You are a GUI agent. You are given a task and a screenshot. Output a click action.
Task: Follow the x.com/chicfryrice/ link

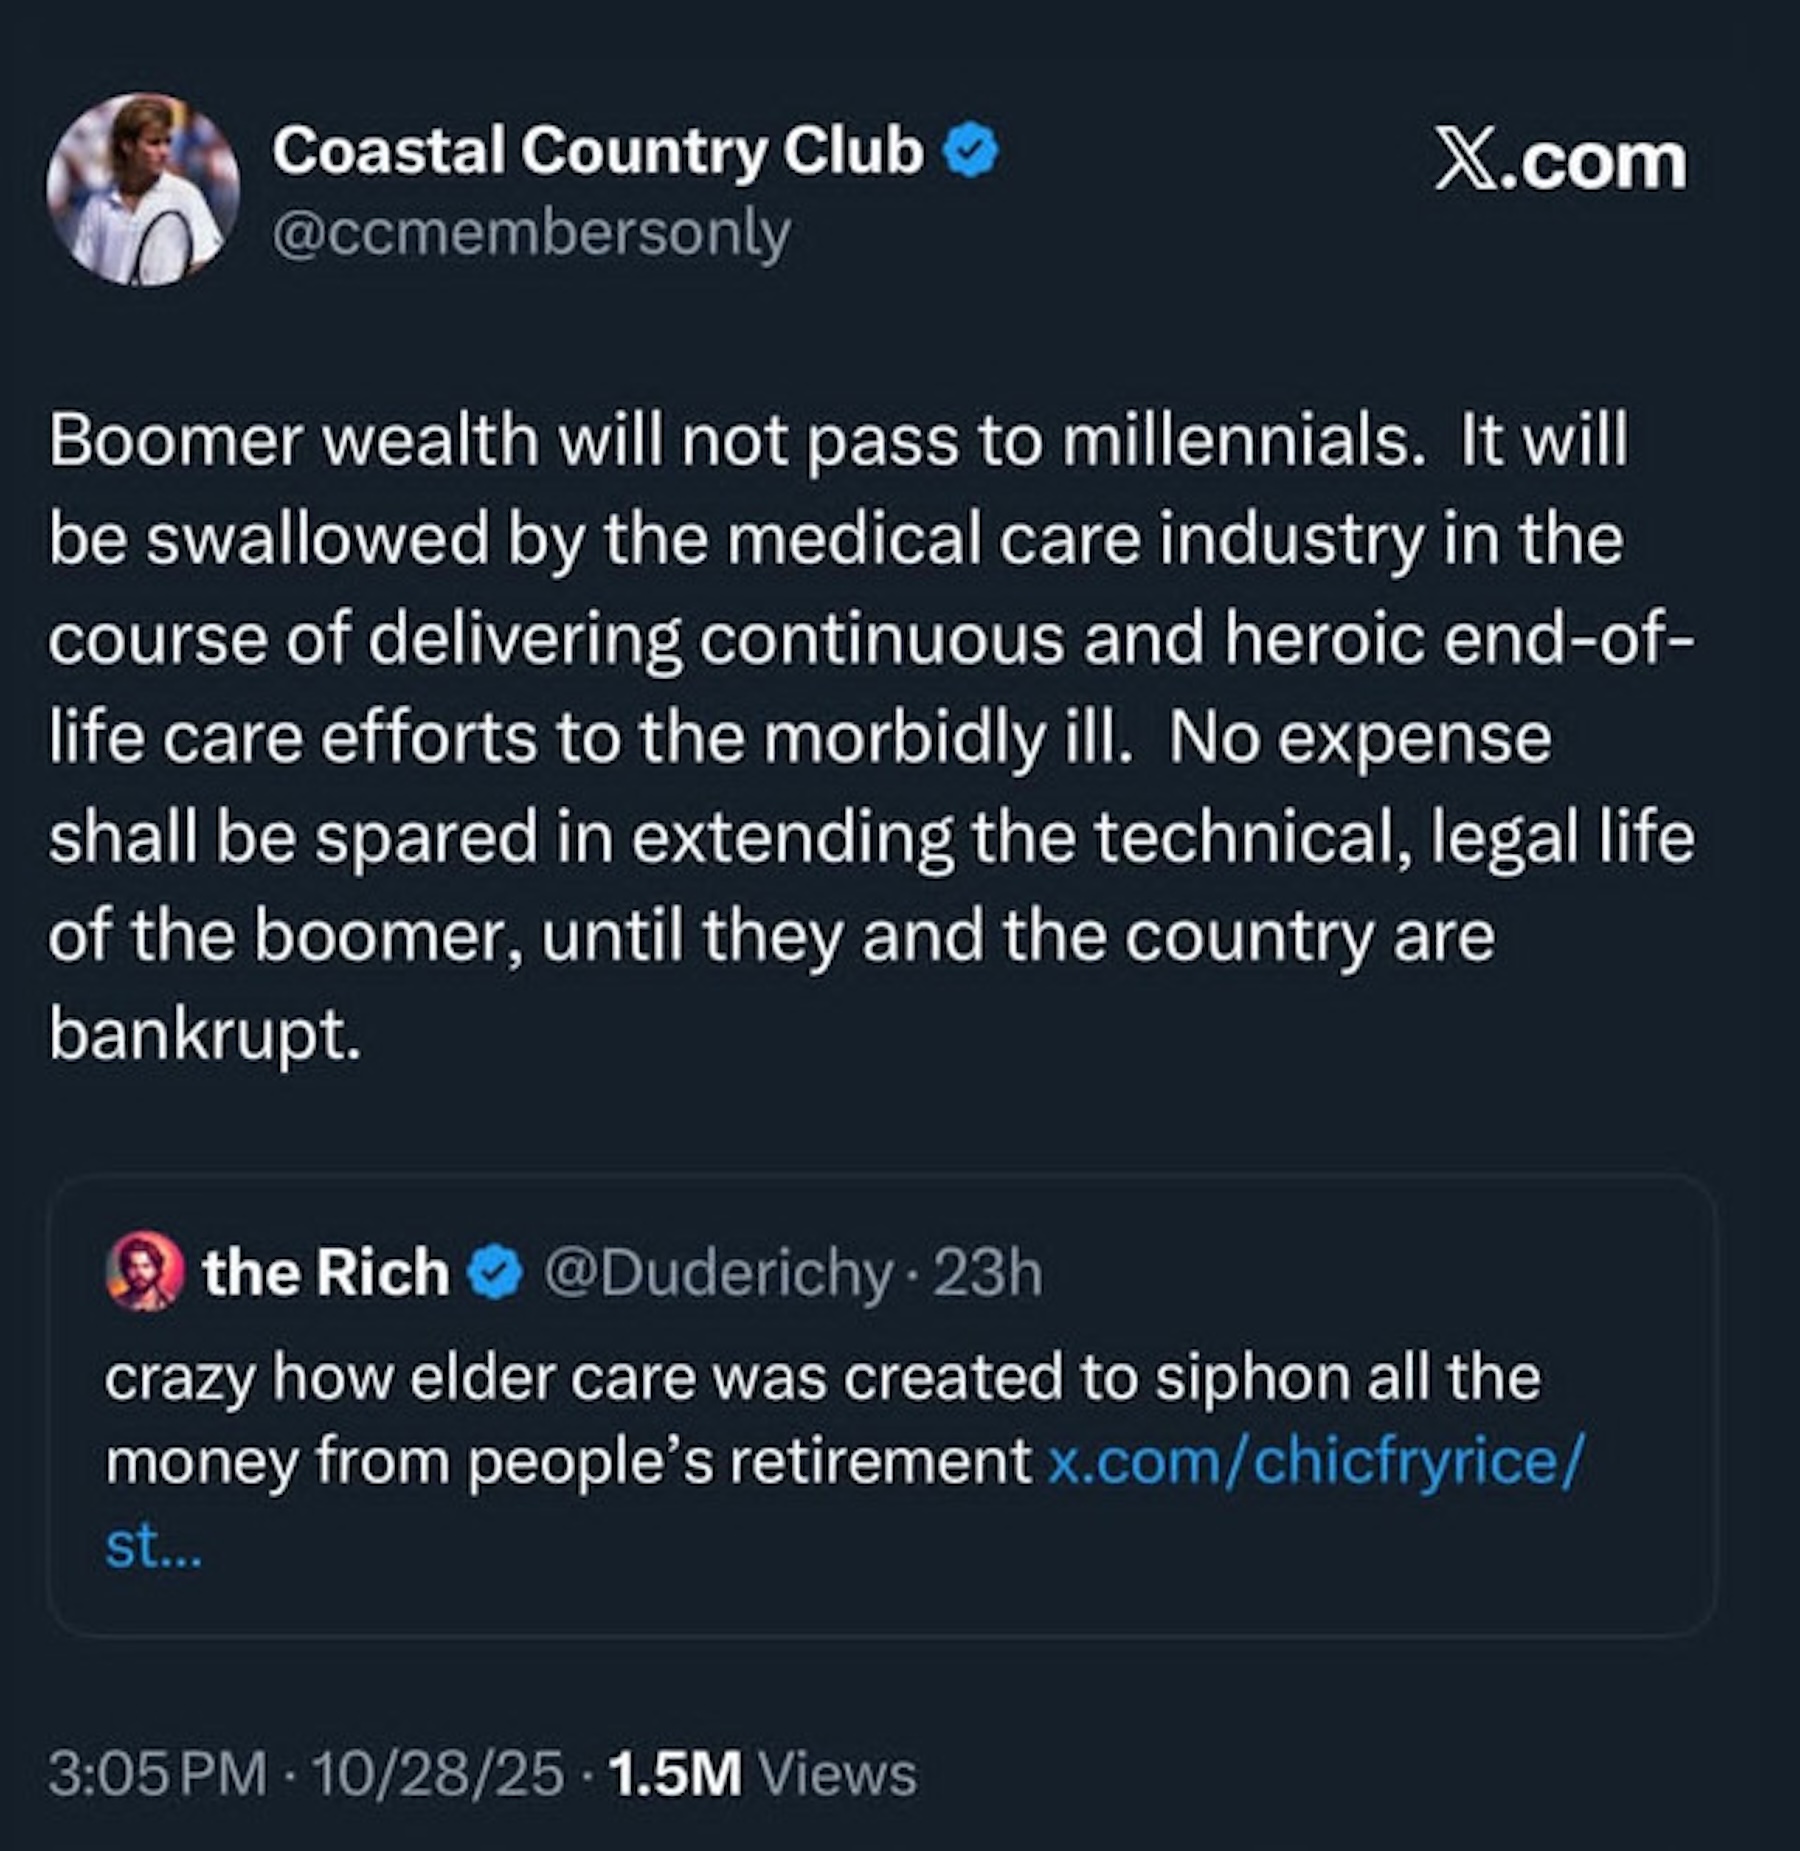[1314, 1462]
